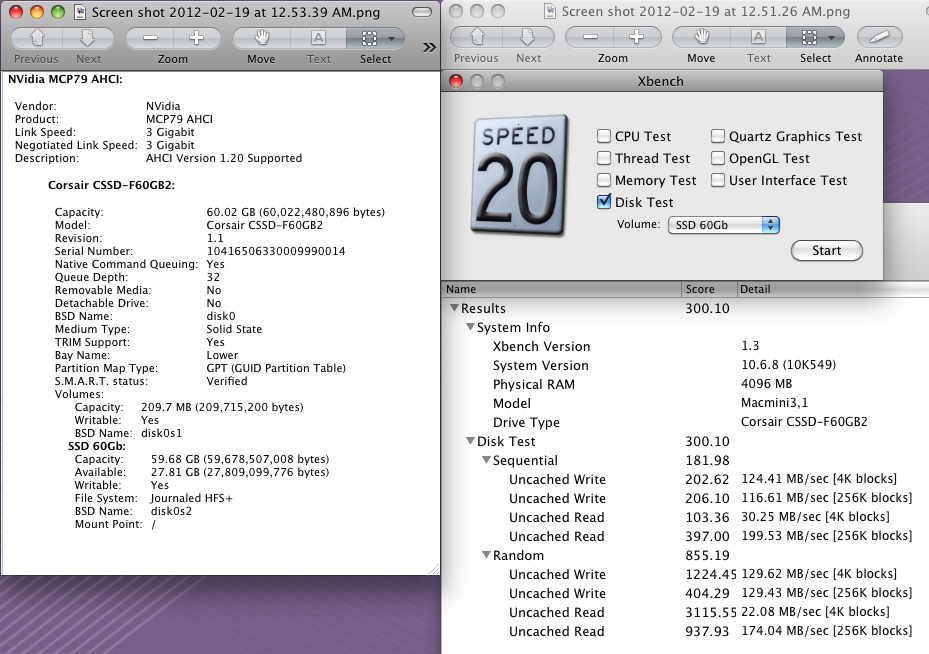Click detail 124.41 MB/sec [4K blocks]
Viewport: 929px width, 654px height.
(819, 479)
